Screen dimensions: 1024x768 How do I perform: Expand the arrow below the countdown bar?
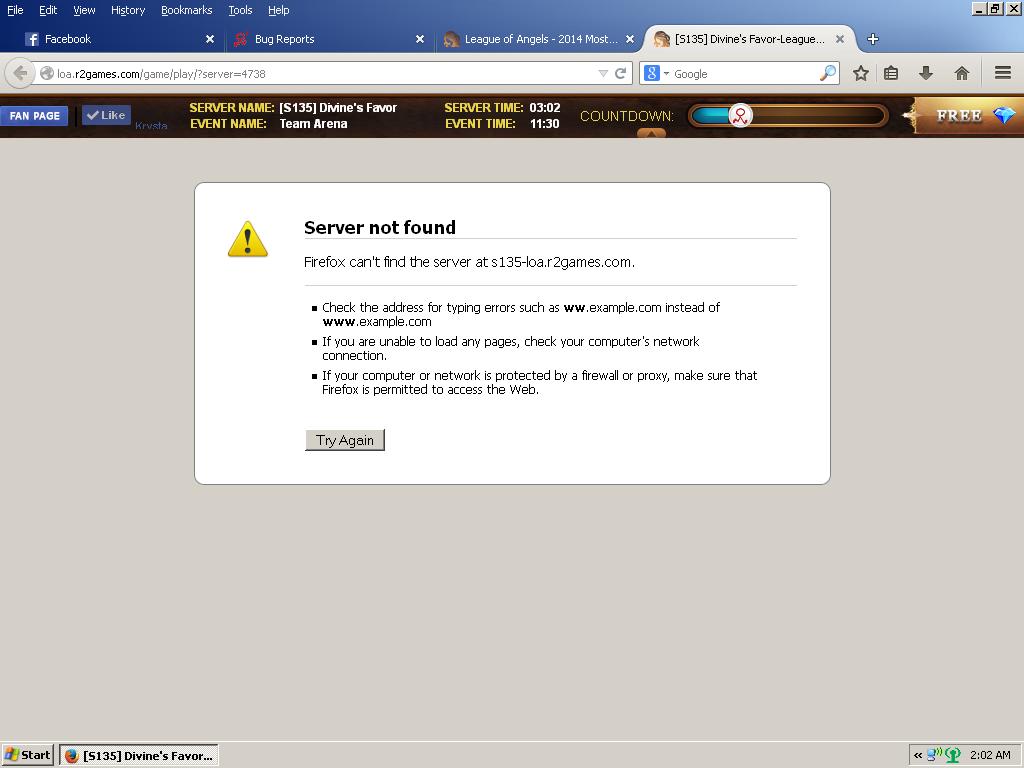point(651,133)
